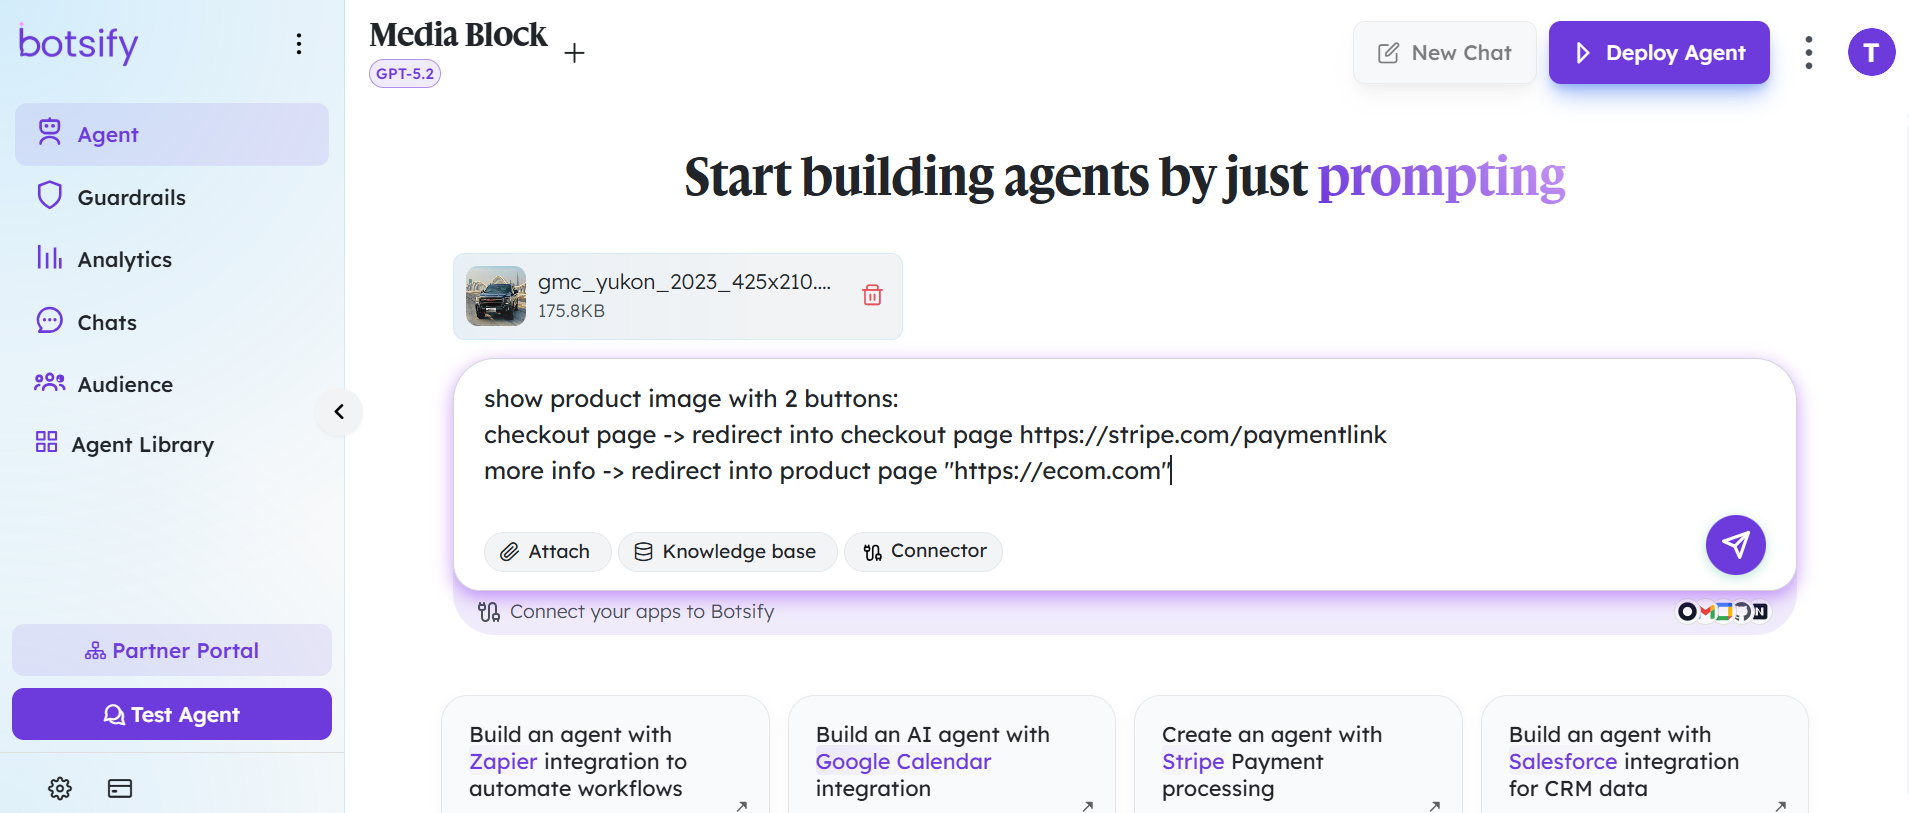Click the attached file name gmc_yukon_2023_425x210
This screenshot has width=1909, height=813.
click(684, 282)
